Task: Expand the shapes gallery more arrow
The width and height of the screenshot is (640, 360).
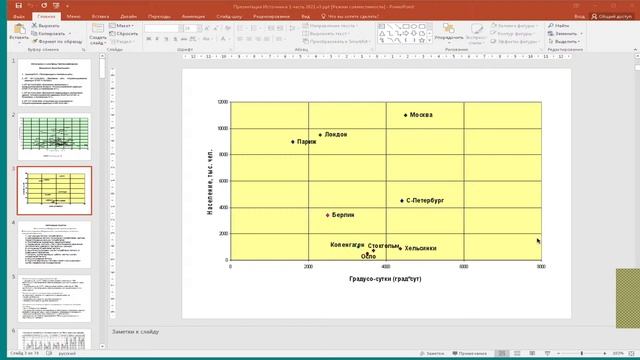Action: tap(429, 41)
